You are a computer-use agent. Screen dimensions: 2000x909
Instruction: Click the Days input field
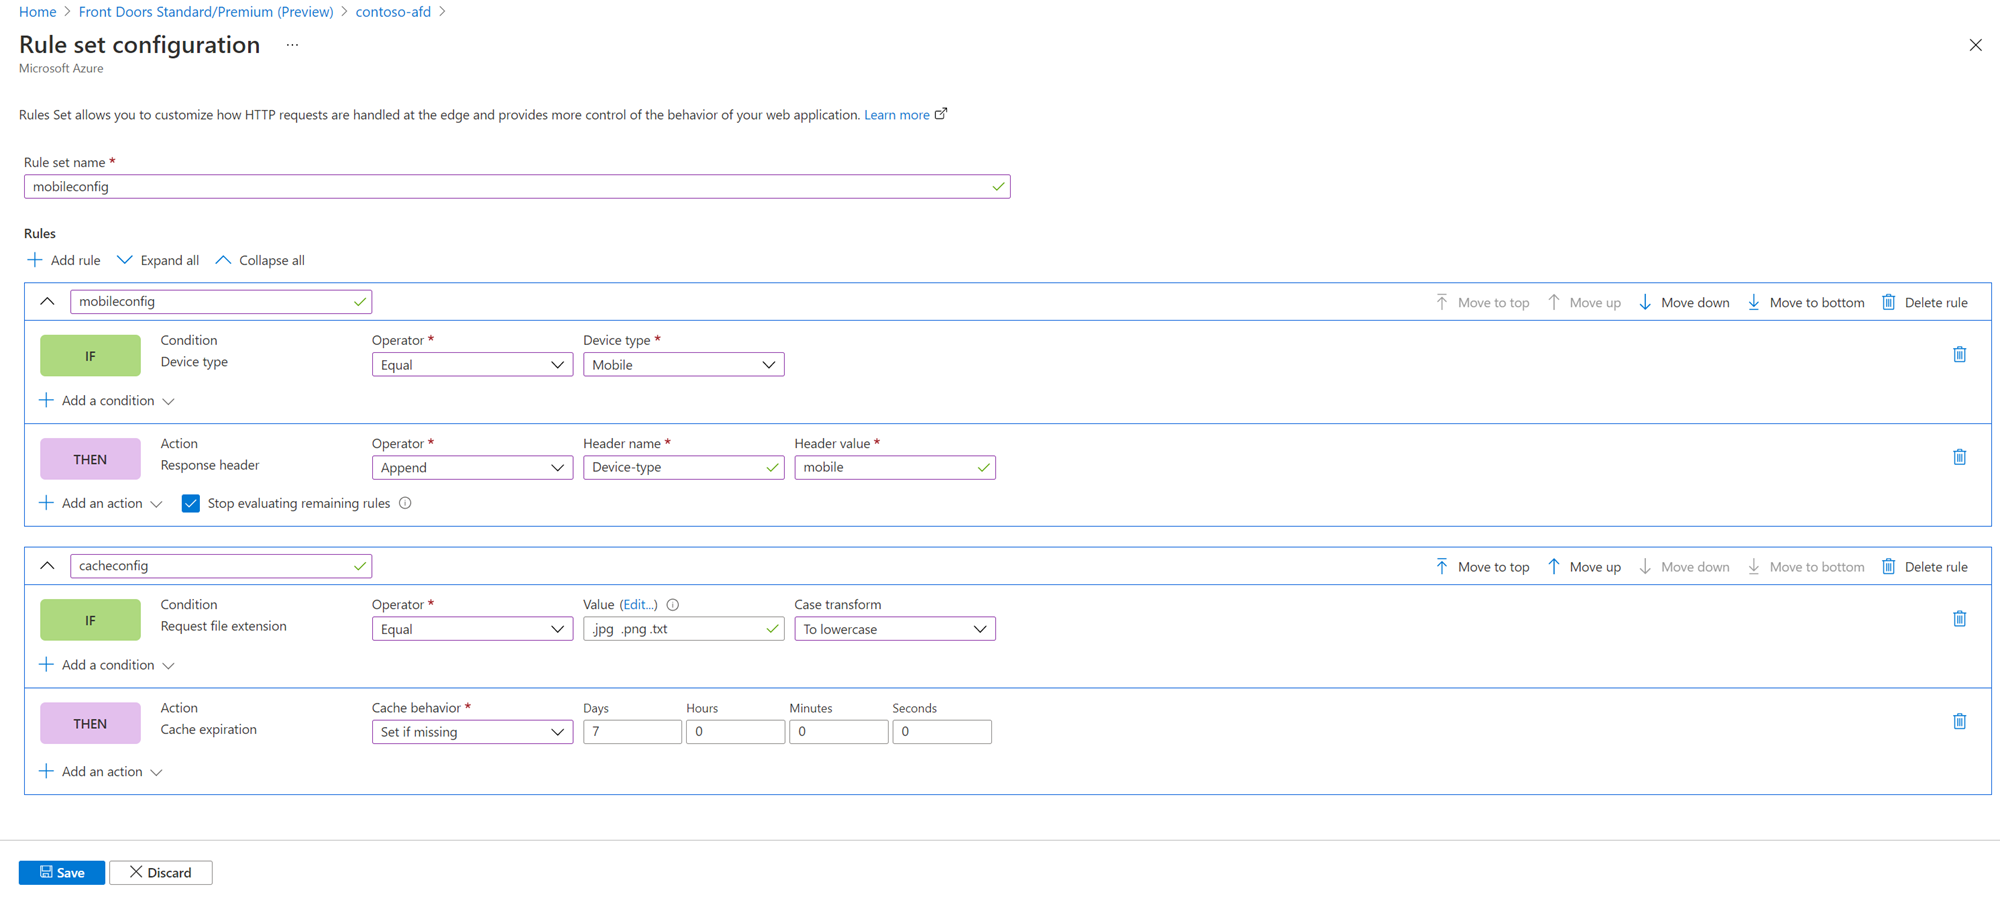[631, 732]
